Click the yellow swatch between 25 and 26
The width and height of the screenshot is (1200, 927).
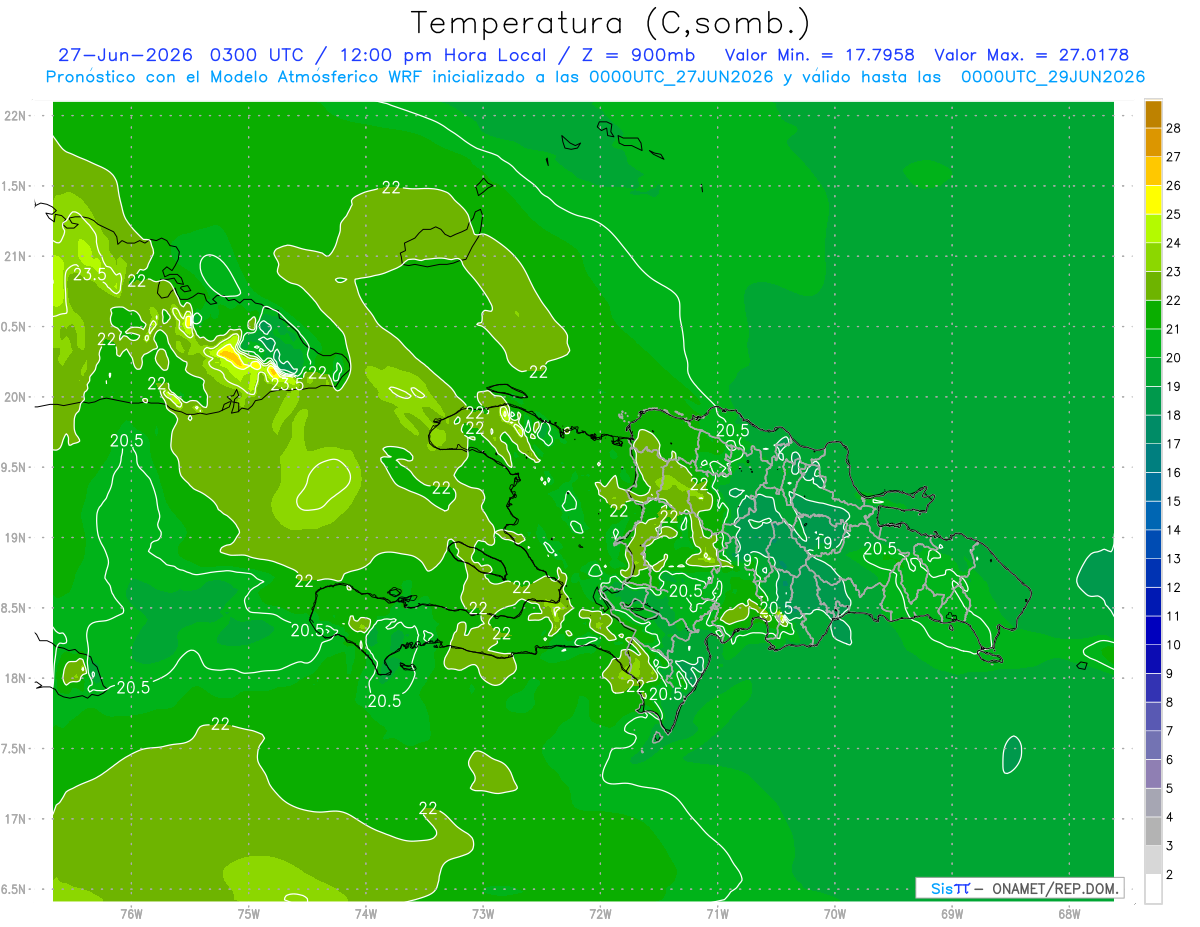[x=1153, y=200]
